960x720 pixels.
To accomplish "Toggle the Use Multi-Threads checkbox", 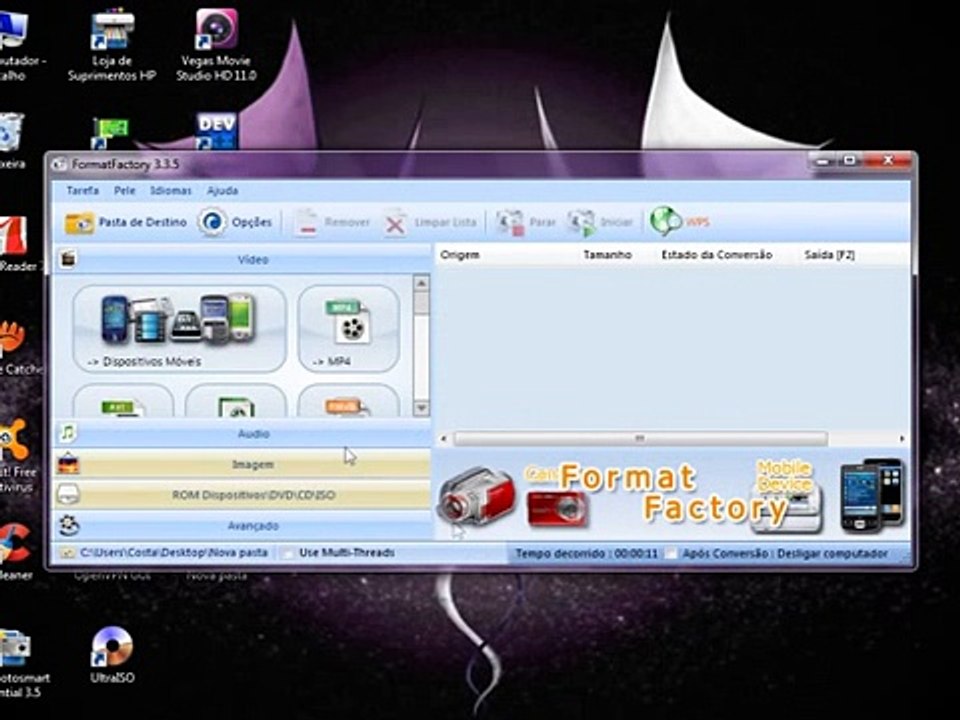I will coord(287,553).
